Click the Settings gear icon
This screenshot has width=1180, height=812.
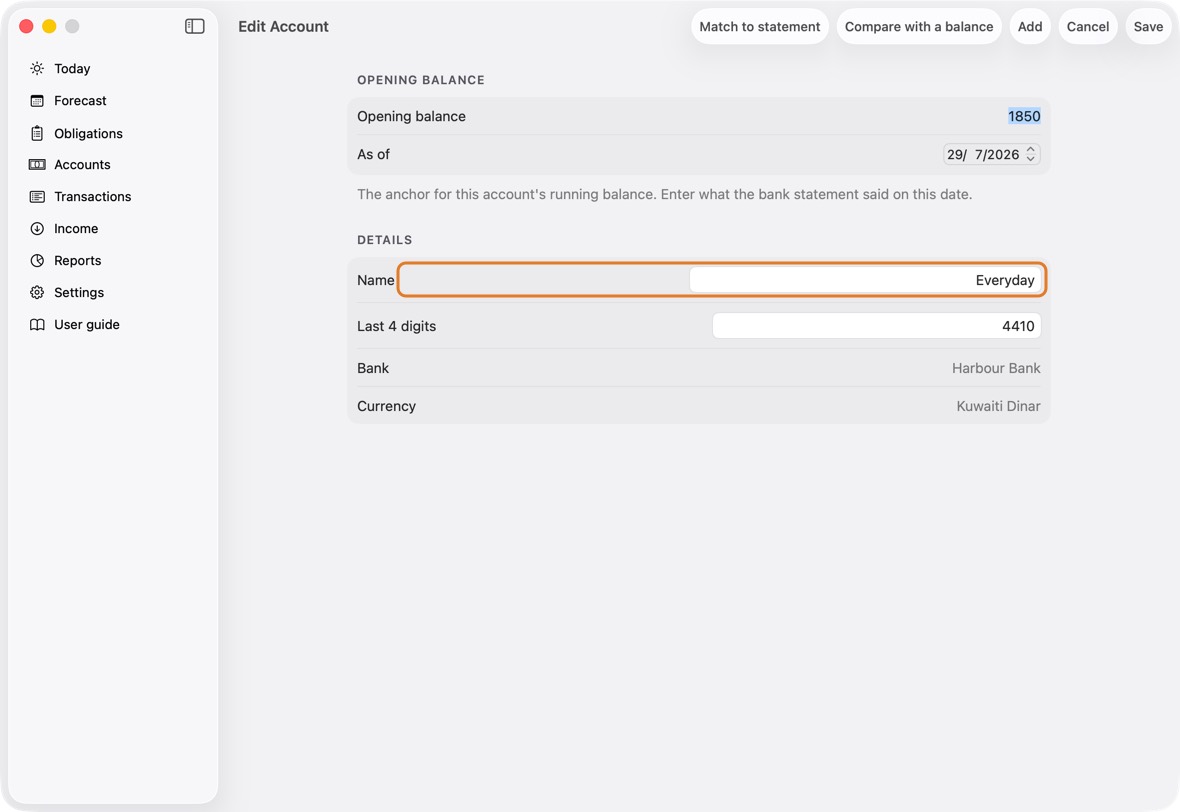[37, 293]
